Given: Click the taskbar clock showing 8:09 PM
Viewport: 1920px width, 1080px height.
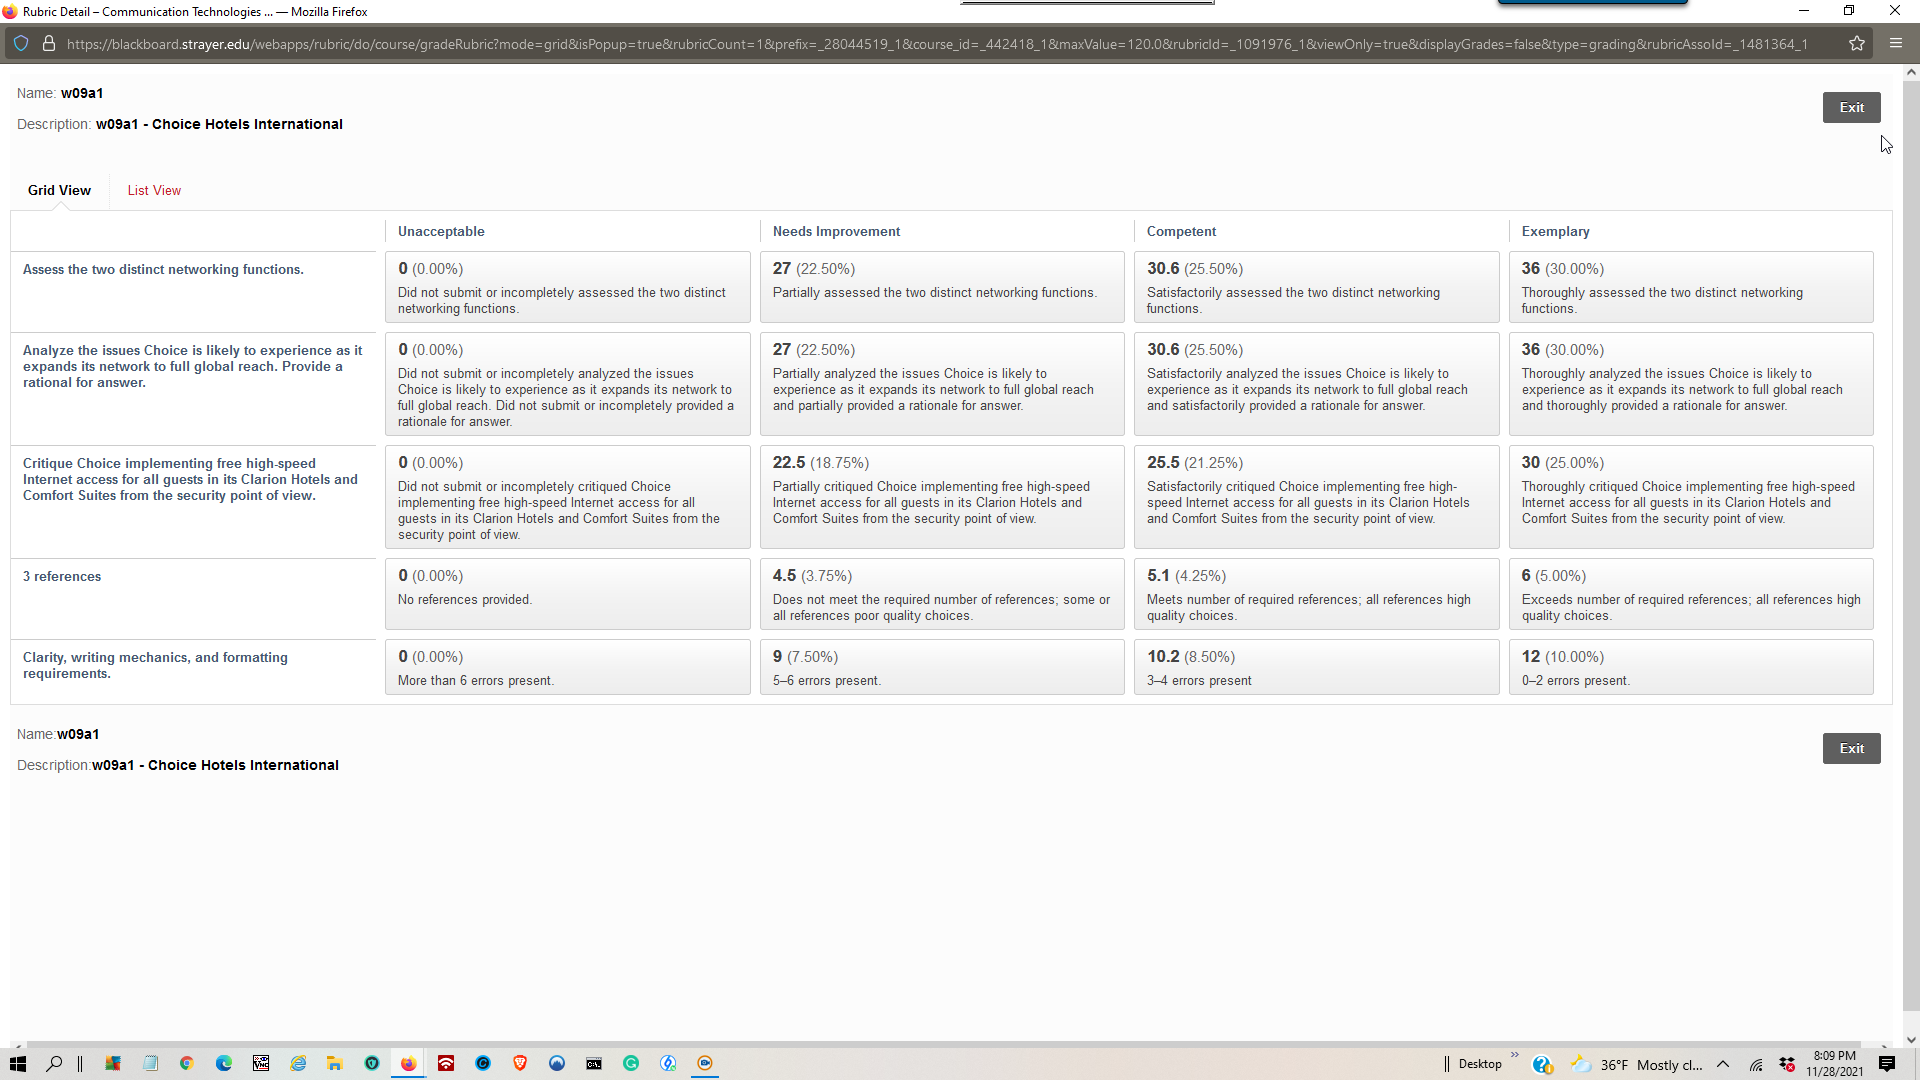Looking at the screenshot, I should [1834, 1064].
